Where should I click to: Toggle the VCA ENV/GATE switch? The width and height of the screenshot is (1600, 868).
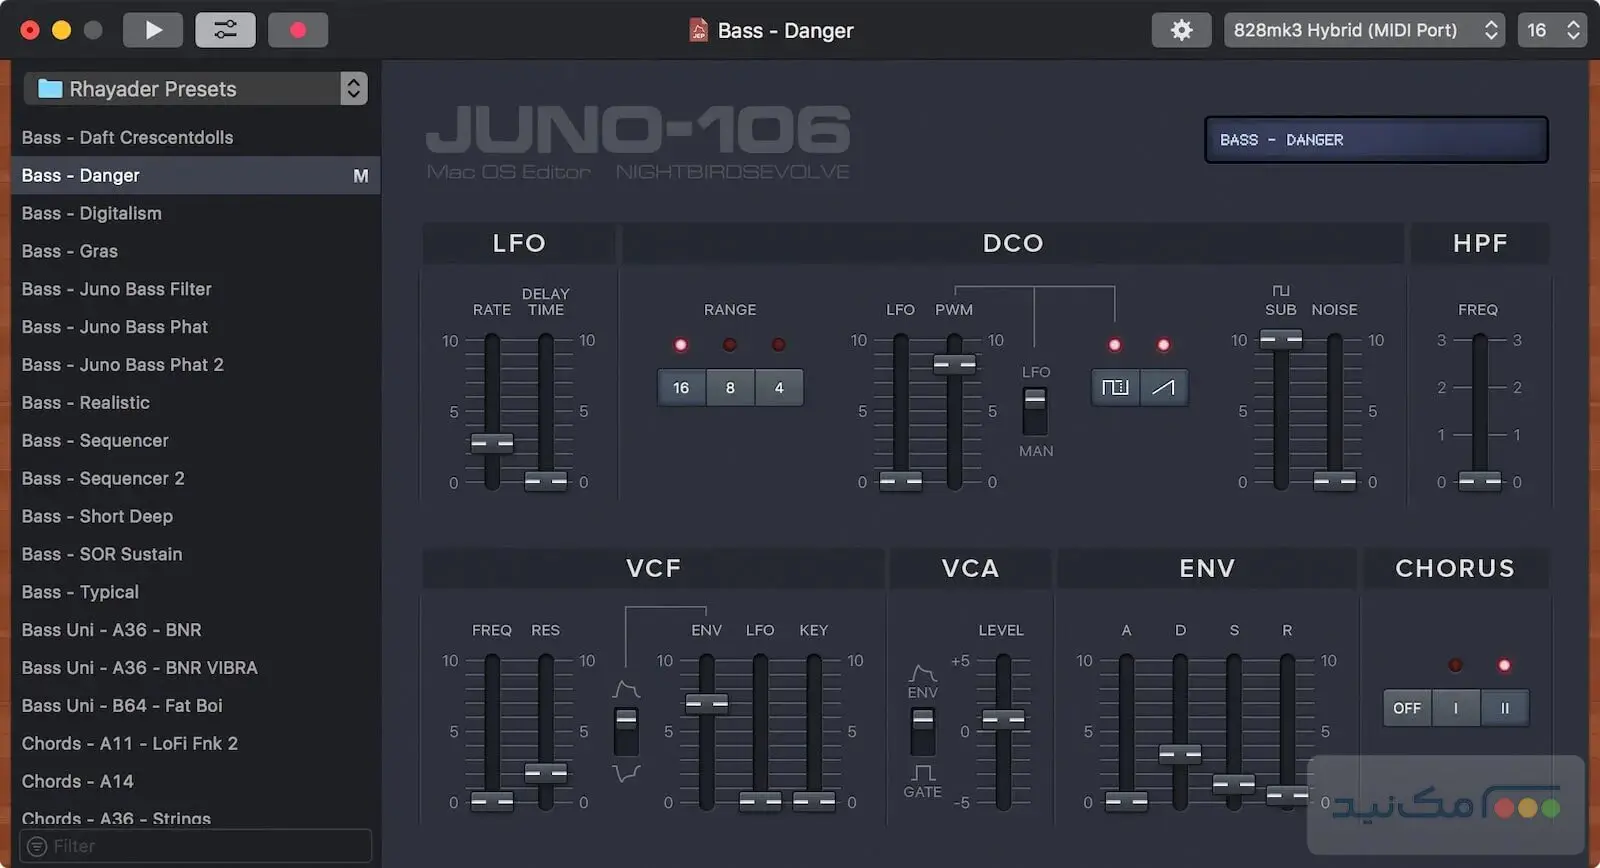[922, 730]
